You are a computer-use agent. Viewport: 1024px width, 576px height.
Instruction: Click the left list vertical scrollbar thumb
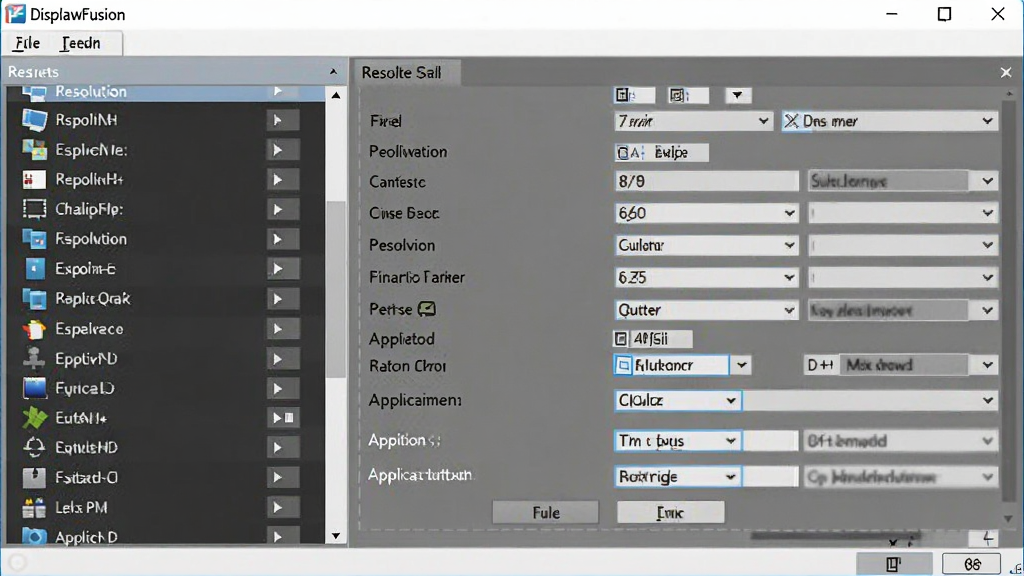pos(336,289)
